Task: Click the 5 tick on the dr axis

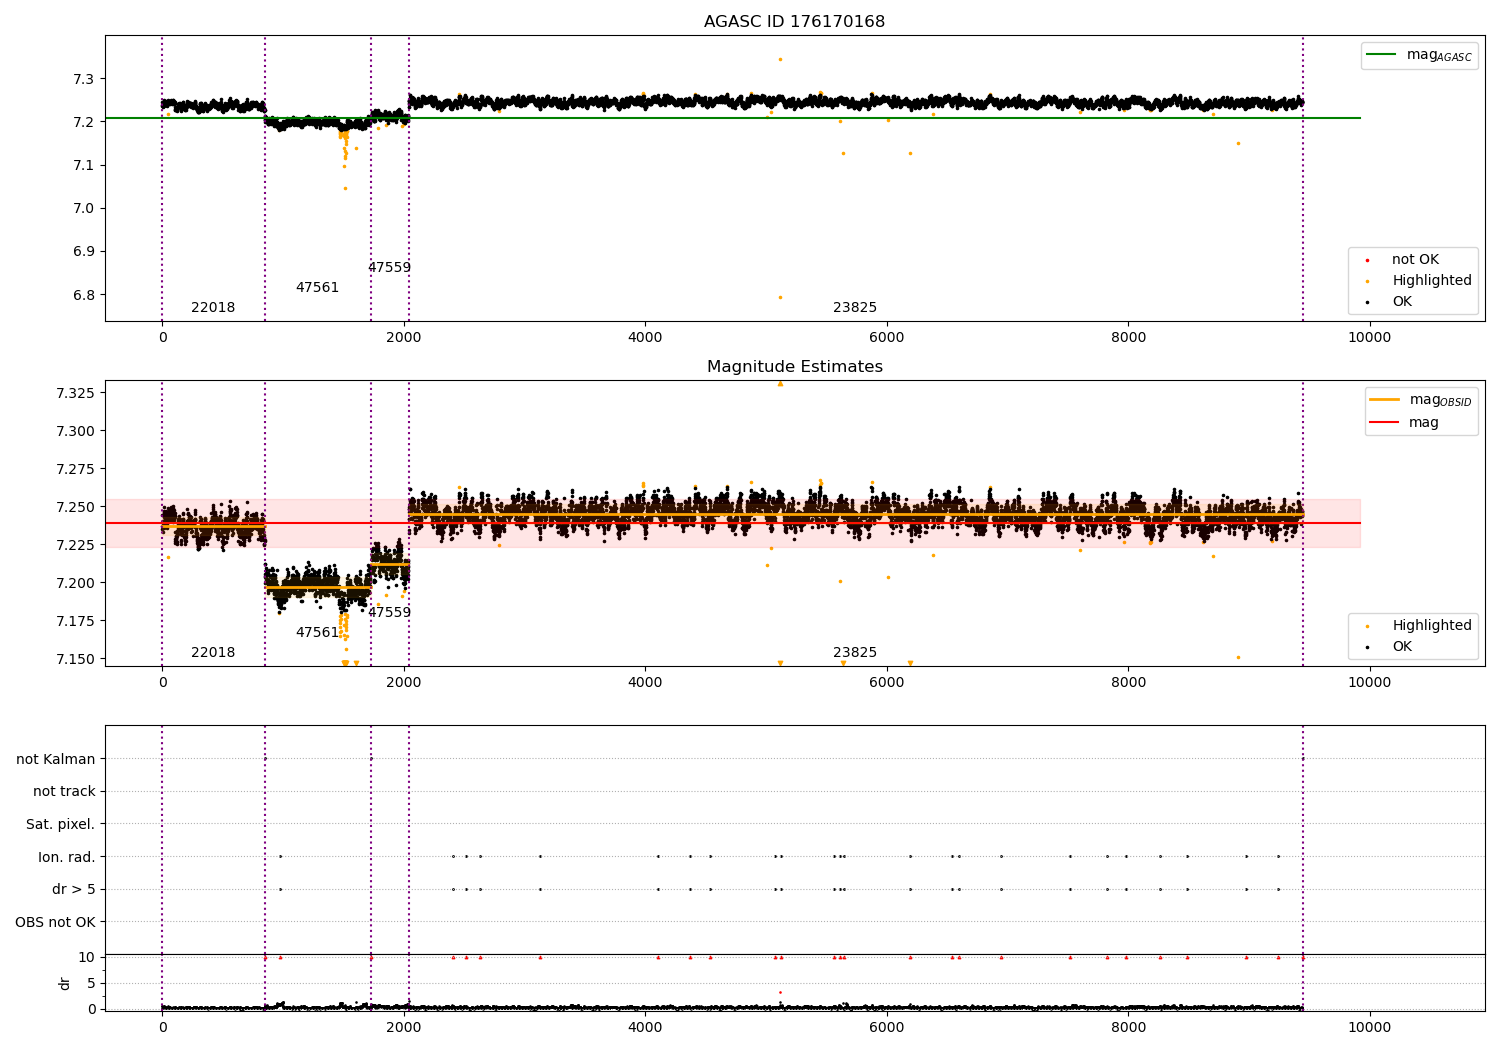Action: click(91, 983)
